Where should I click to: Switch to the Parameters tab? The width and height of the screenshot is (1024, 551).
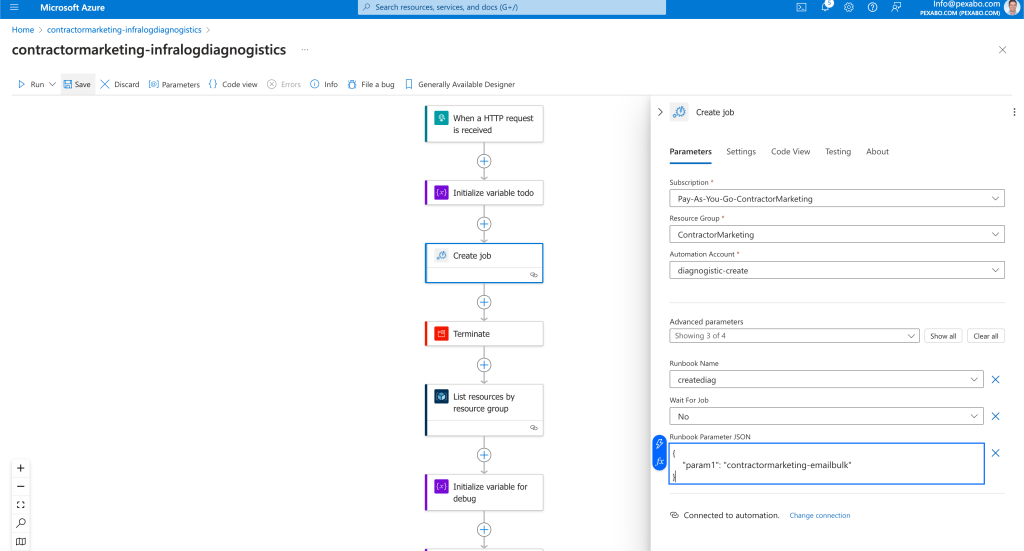click(x=690, y=151)
